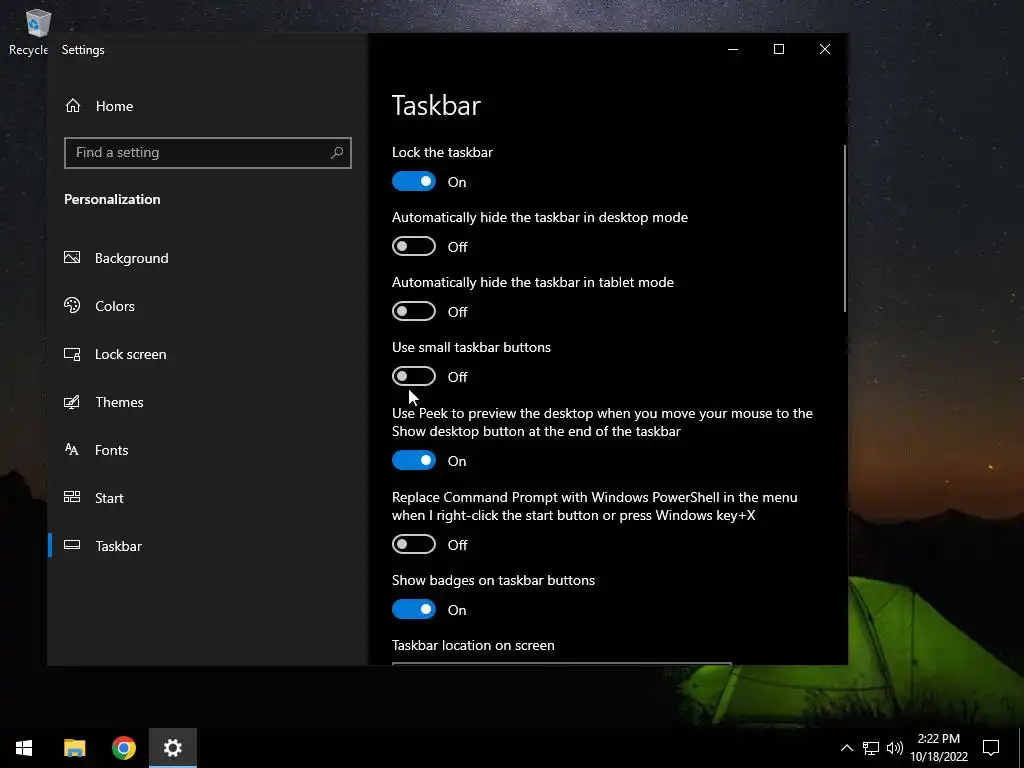Show hidden system tray icons
Image resolution: width=1024 pixels, height=768 pixels.
tap(846, 748)
